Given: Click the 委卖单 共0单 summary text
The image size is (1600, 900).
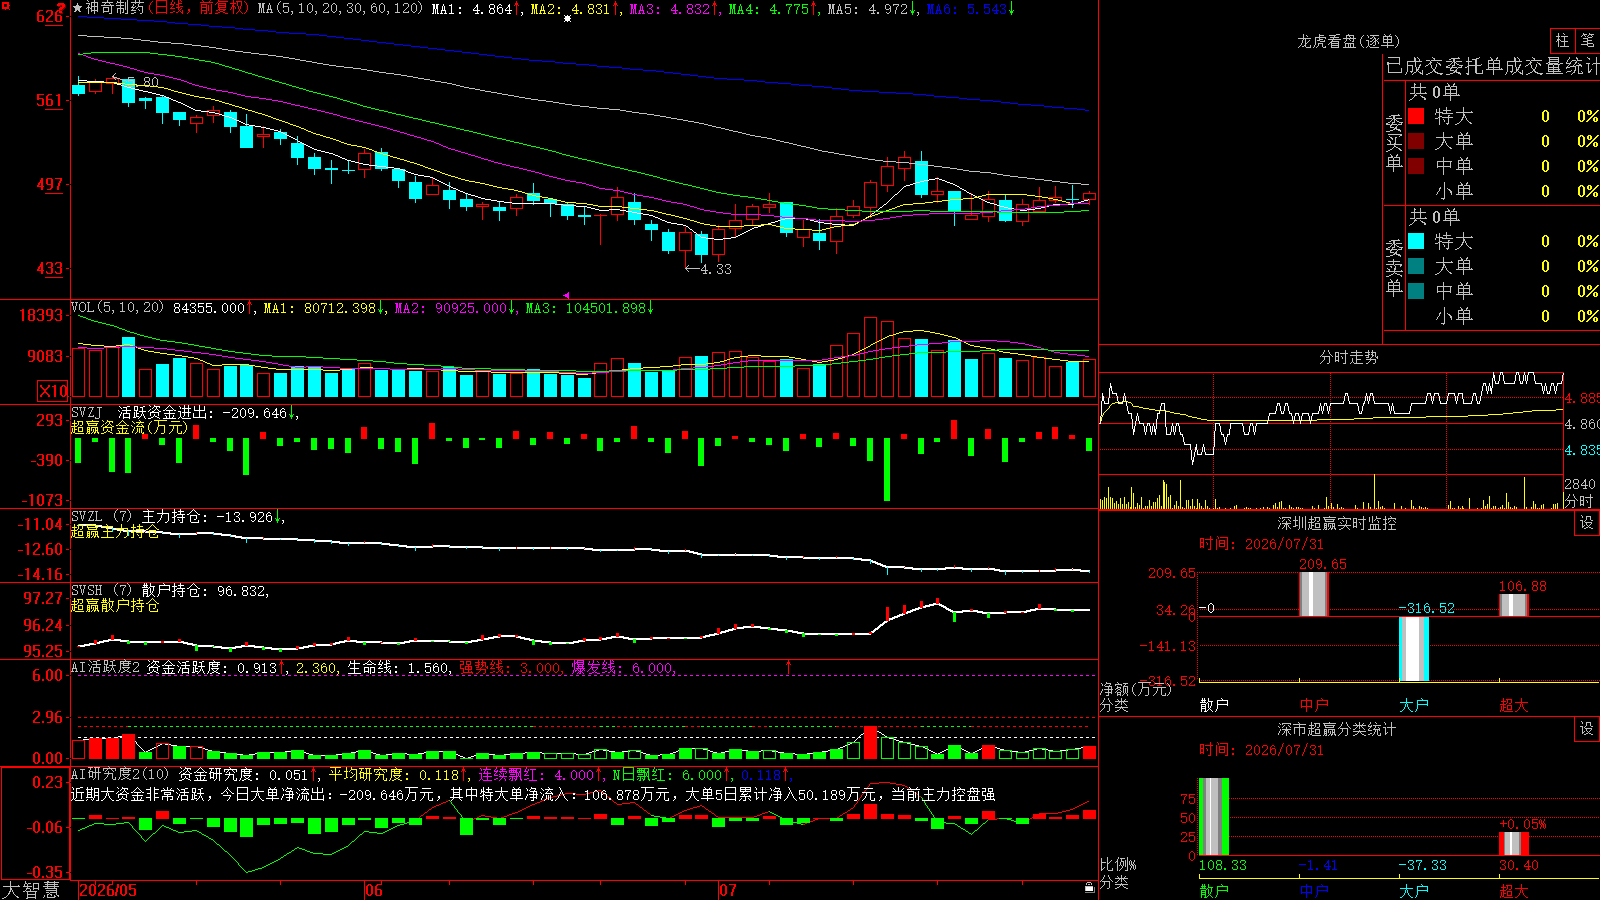Looking at the screenshot, I should (x=1434, y=217).
